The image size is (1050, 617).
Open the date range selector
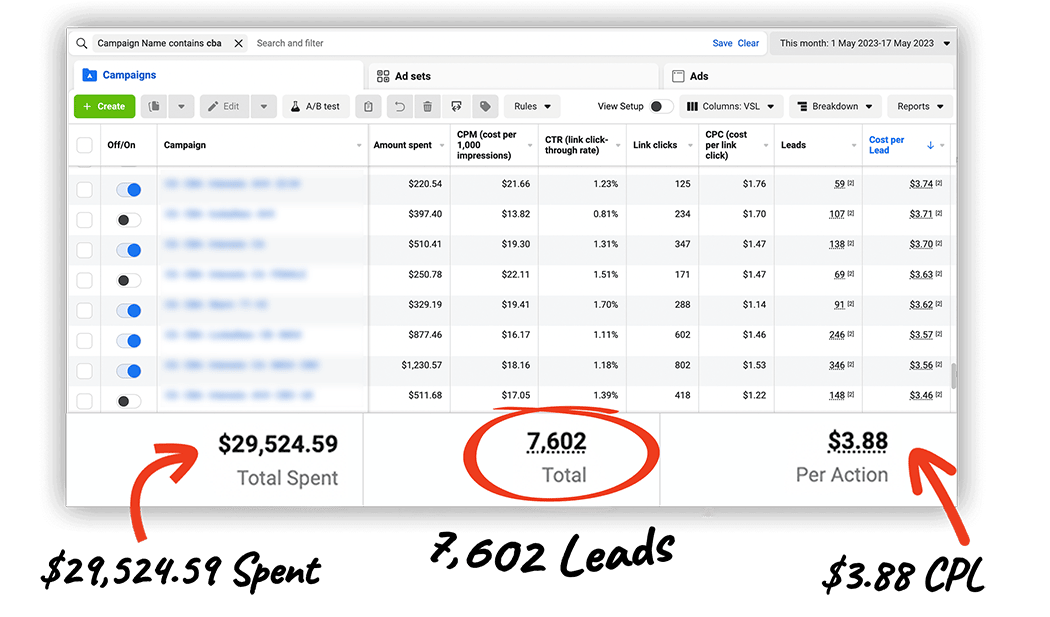[x=864, y=43]
